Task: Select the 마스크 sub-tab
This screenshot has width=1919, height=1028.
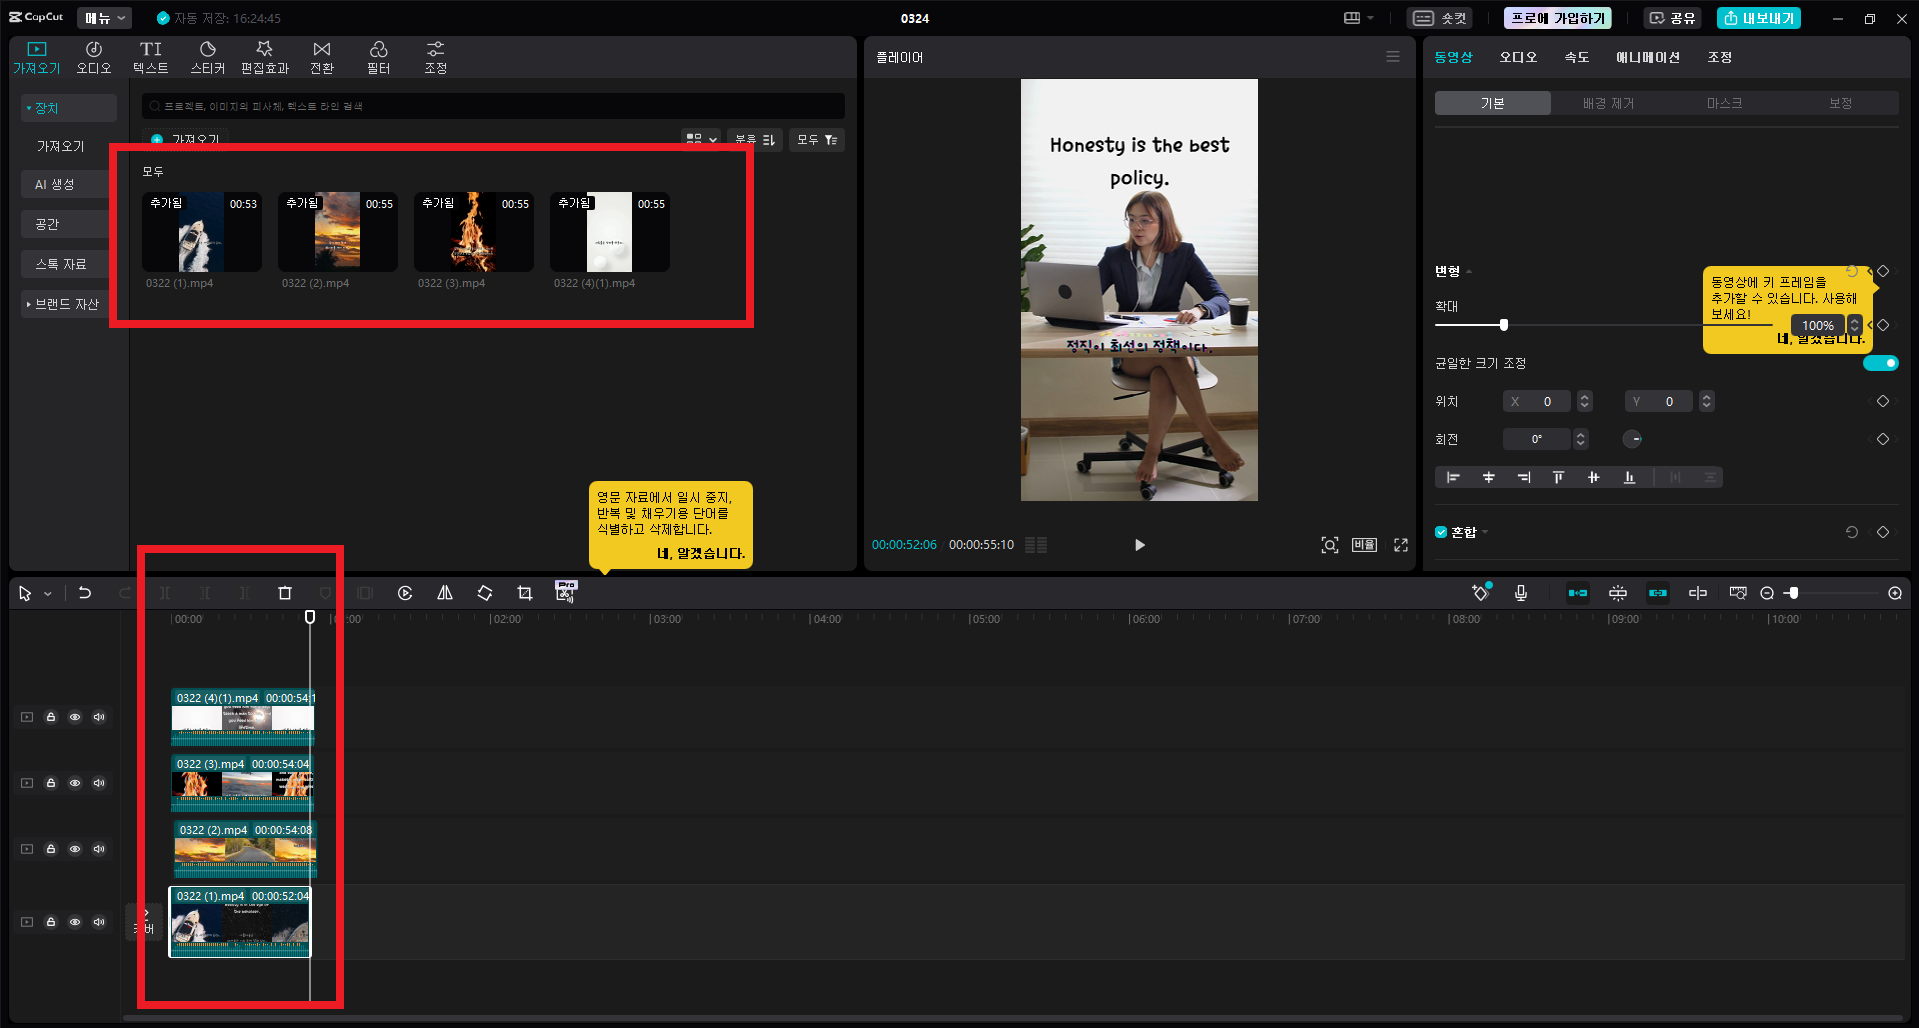Action: (1724, 103)
